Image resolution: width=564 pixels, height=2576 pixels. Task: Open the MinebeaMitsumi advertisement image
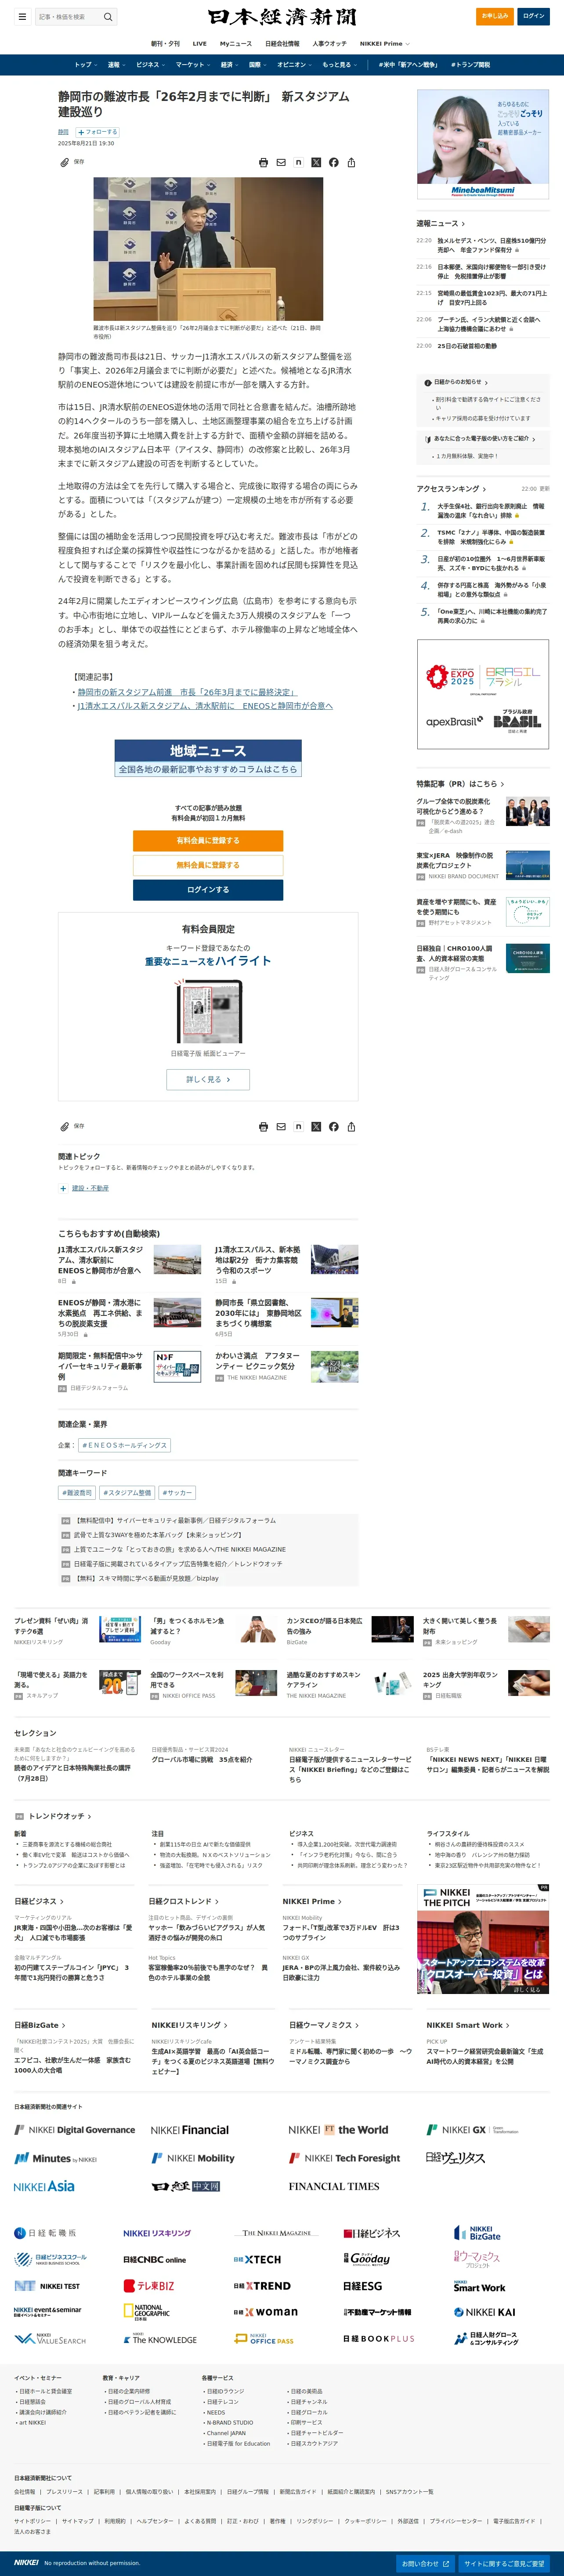click(x=483, y=144)
